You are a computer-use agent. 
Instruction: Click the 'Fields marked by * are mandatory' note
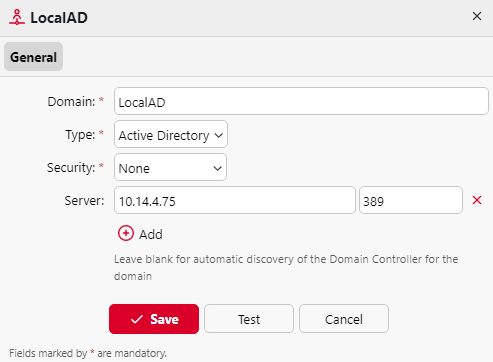[x=88, y=353]
